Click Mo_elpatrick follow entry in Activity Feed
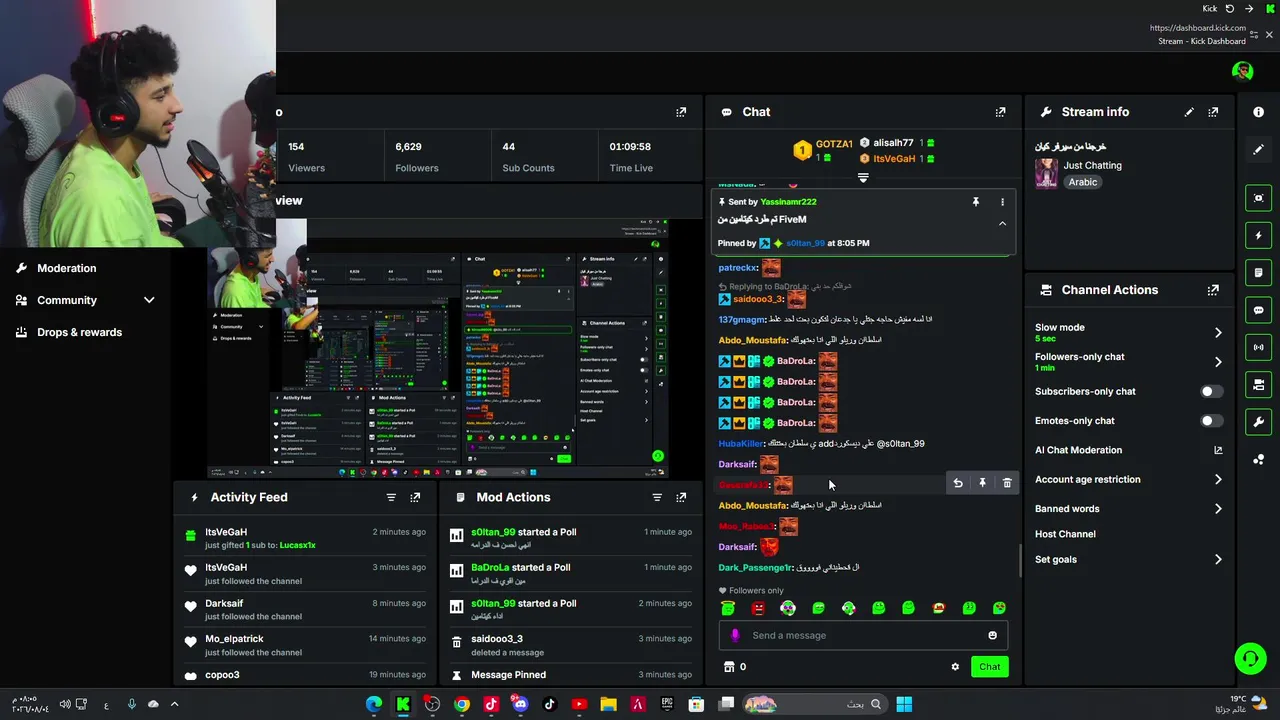1280x720 pixels. coord(305,645)
